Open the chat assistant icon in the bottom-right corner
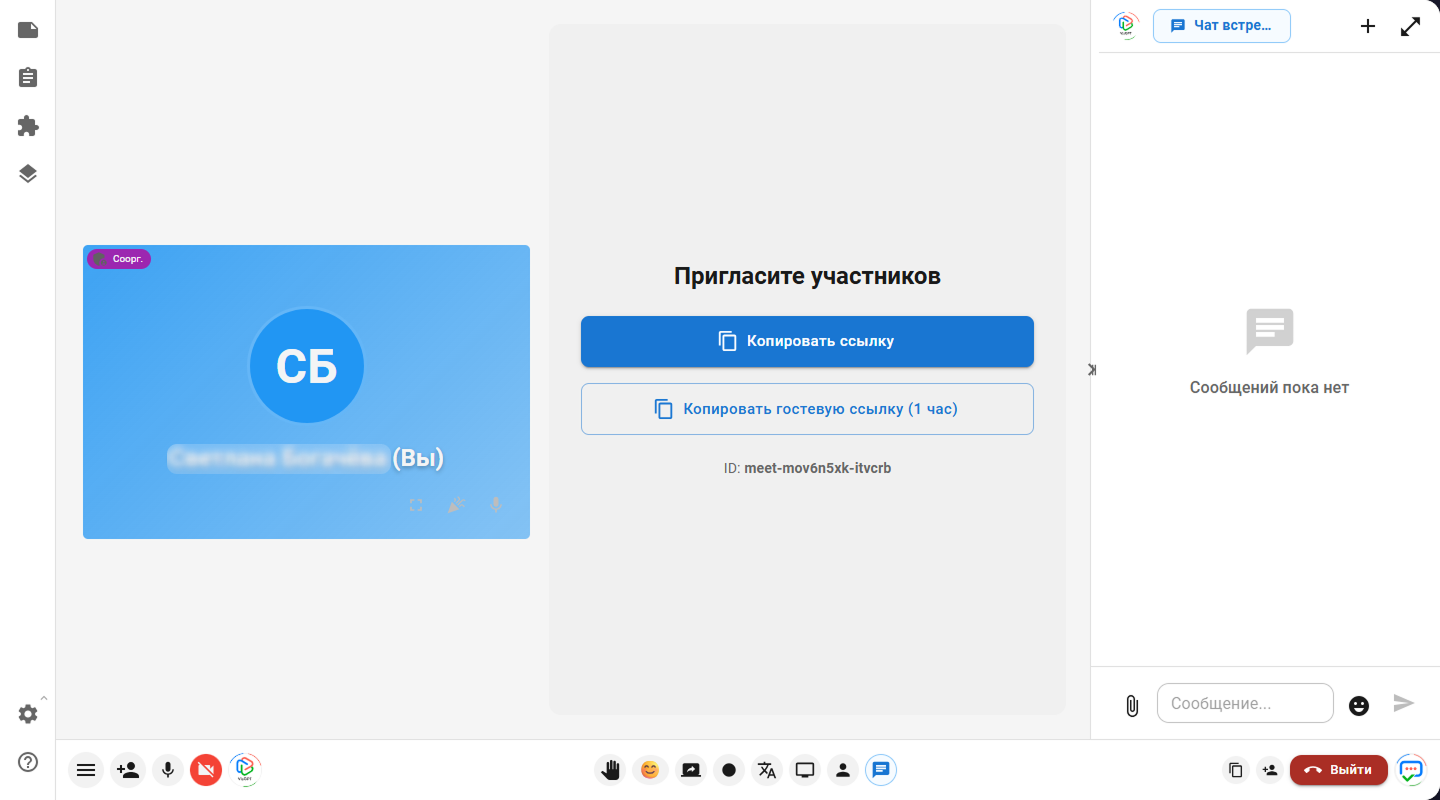This screenshot has width=1440, height=800. click(1411, 770)
